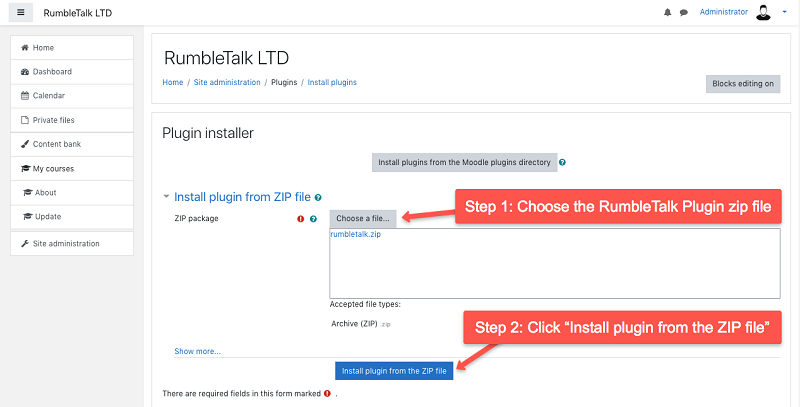The image size is (800, 407).
Task: Click Install plugins from Moodle plugins directory
Action: 464,162
